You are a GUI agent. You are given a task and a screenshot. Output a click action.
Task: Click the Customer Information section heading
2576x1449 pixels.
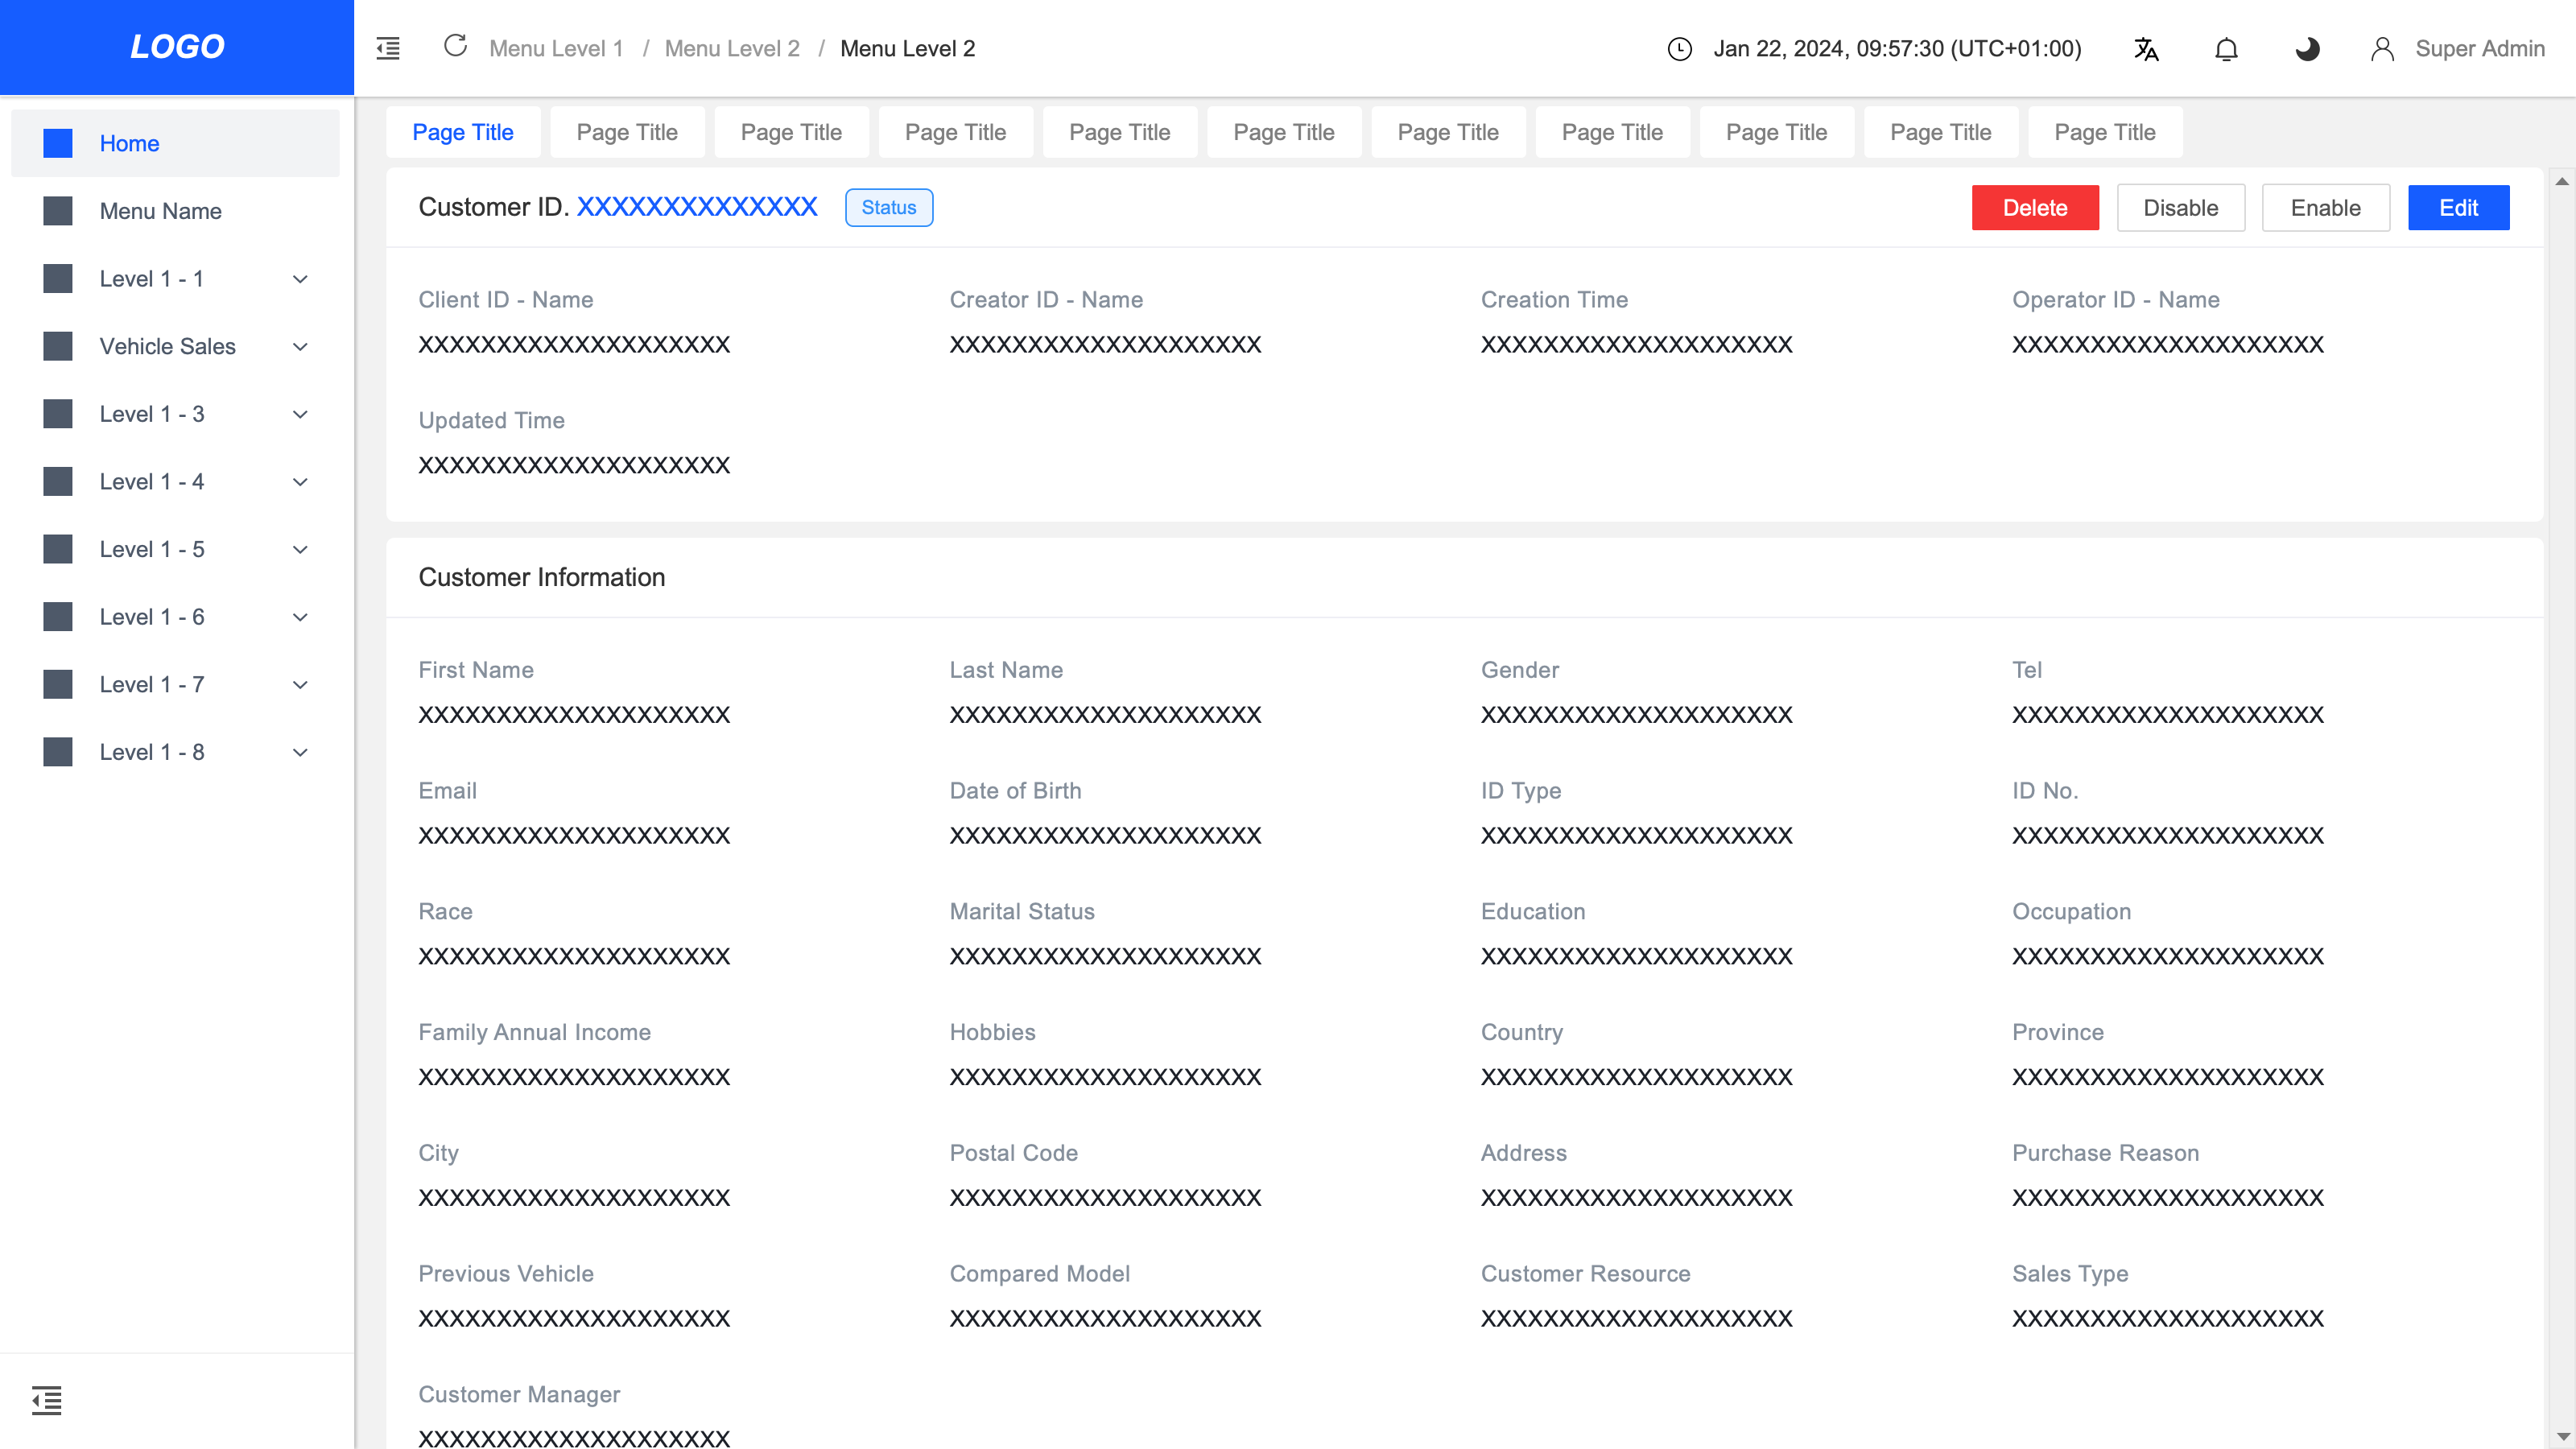[x=542, y=577]
